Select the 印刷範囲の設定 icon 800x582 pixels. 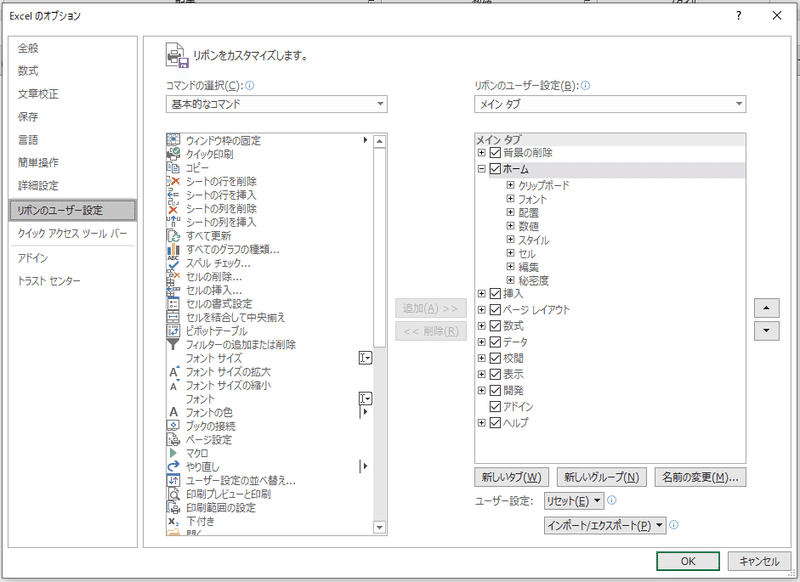click(x=173, y=507)
